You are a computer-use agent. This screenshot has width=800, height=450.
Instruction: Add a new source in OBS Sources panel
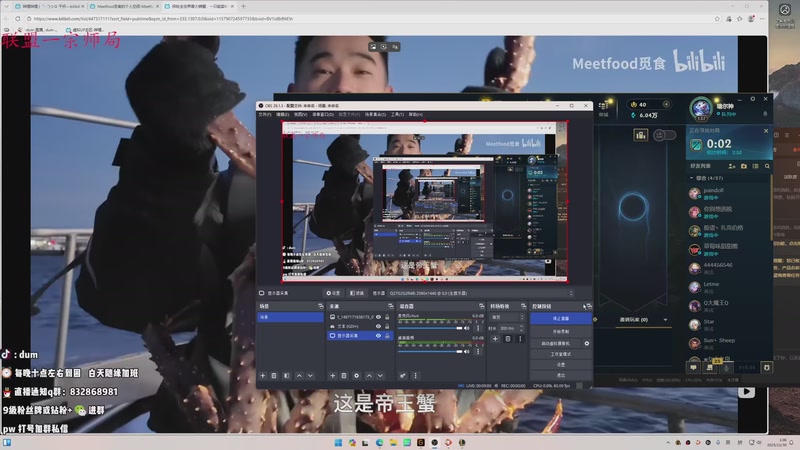[x=333, y=375]
